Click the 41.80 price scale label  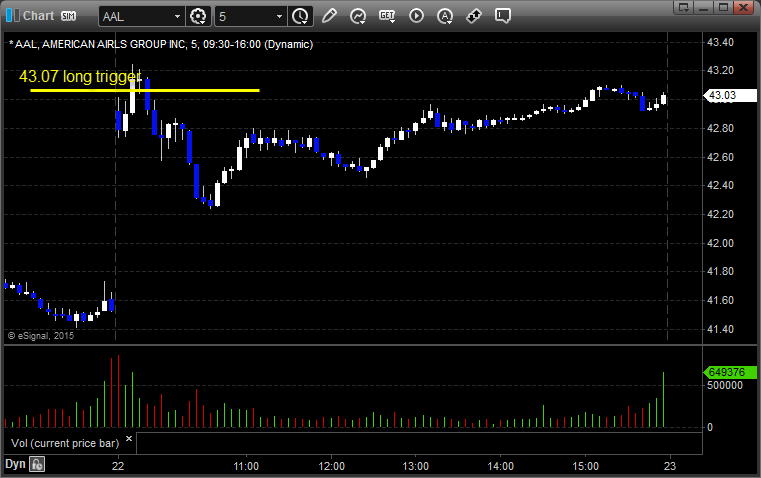click(720, 271)
